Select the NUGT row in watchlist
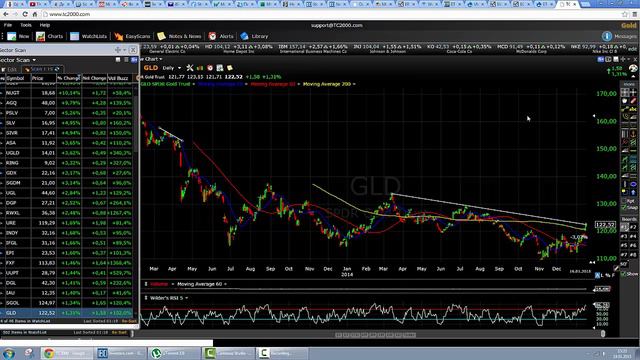The width and height of the screenshot is (640, 360). (x=67, y=93)
